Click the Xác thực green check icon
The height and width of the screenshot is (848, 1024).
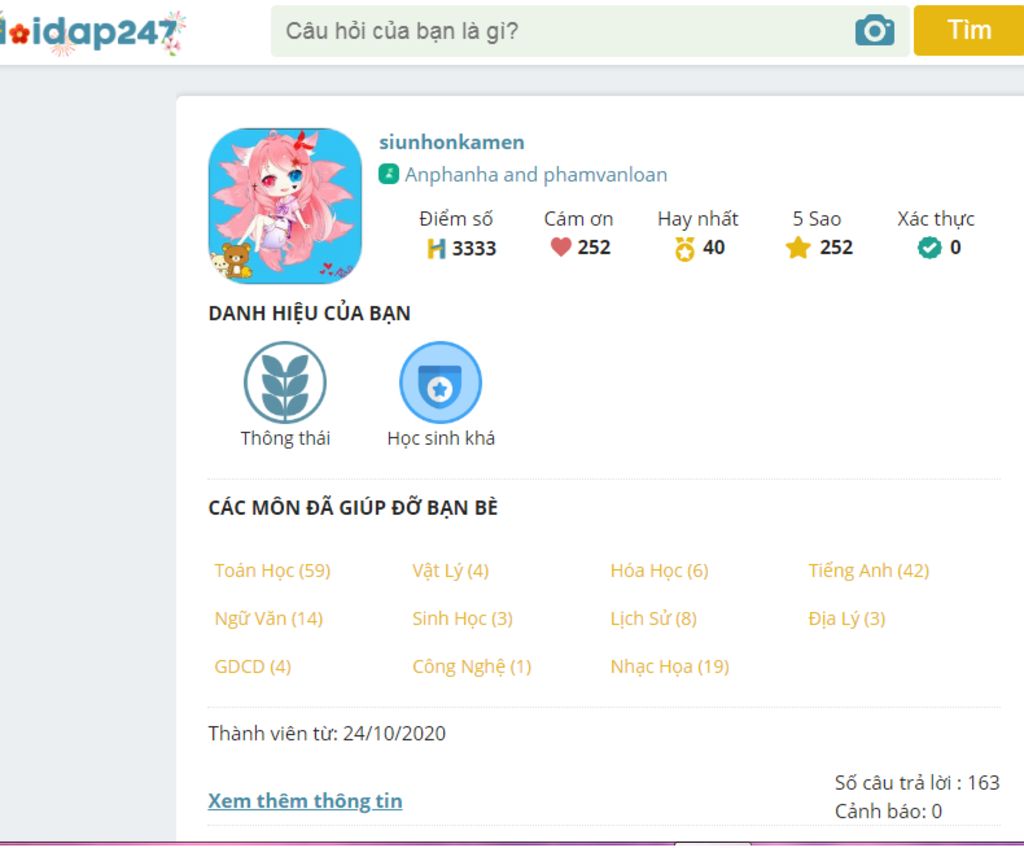click(x=929, y=248)
